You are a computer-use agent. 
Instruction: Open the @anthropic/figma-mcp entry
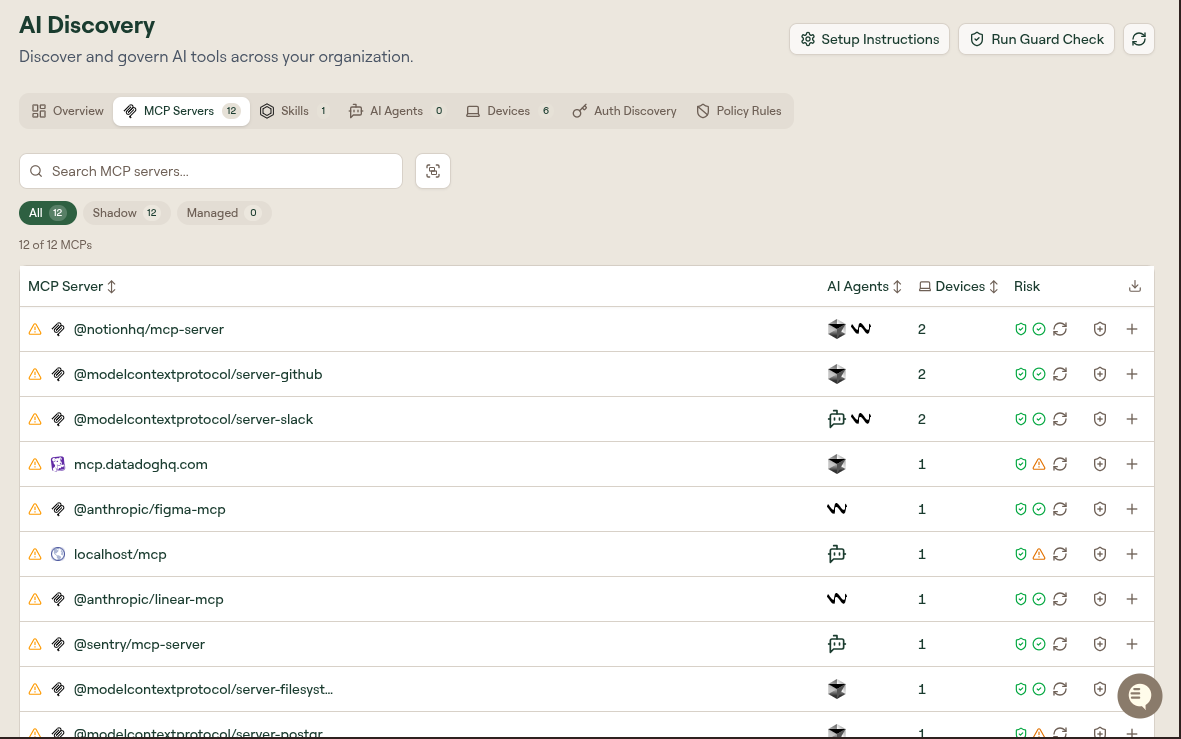[150, 509]
